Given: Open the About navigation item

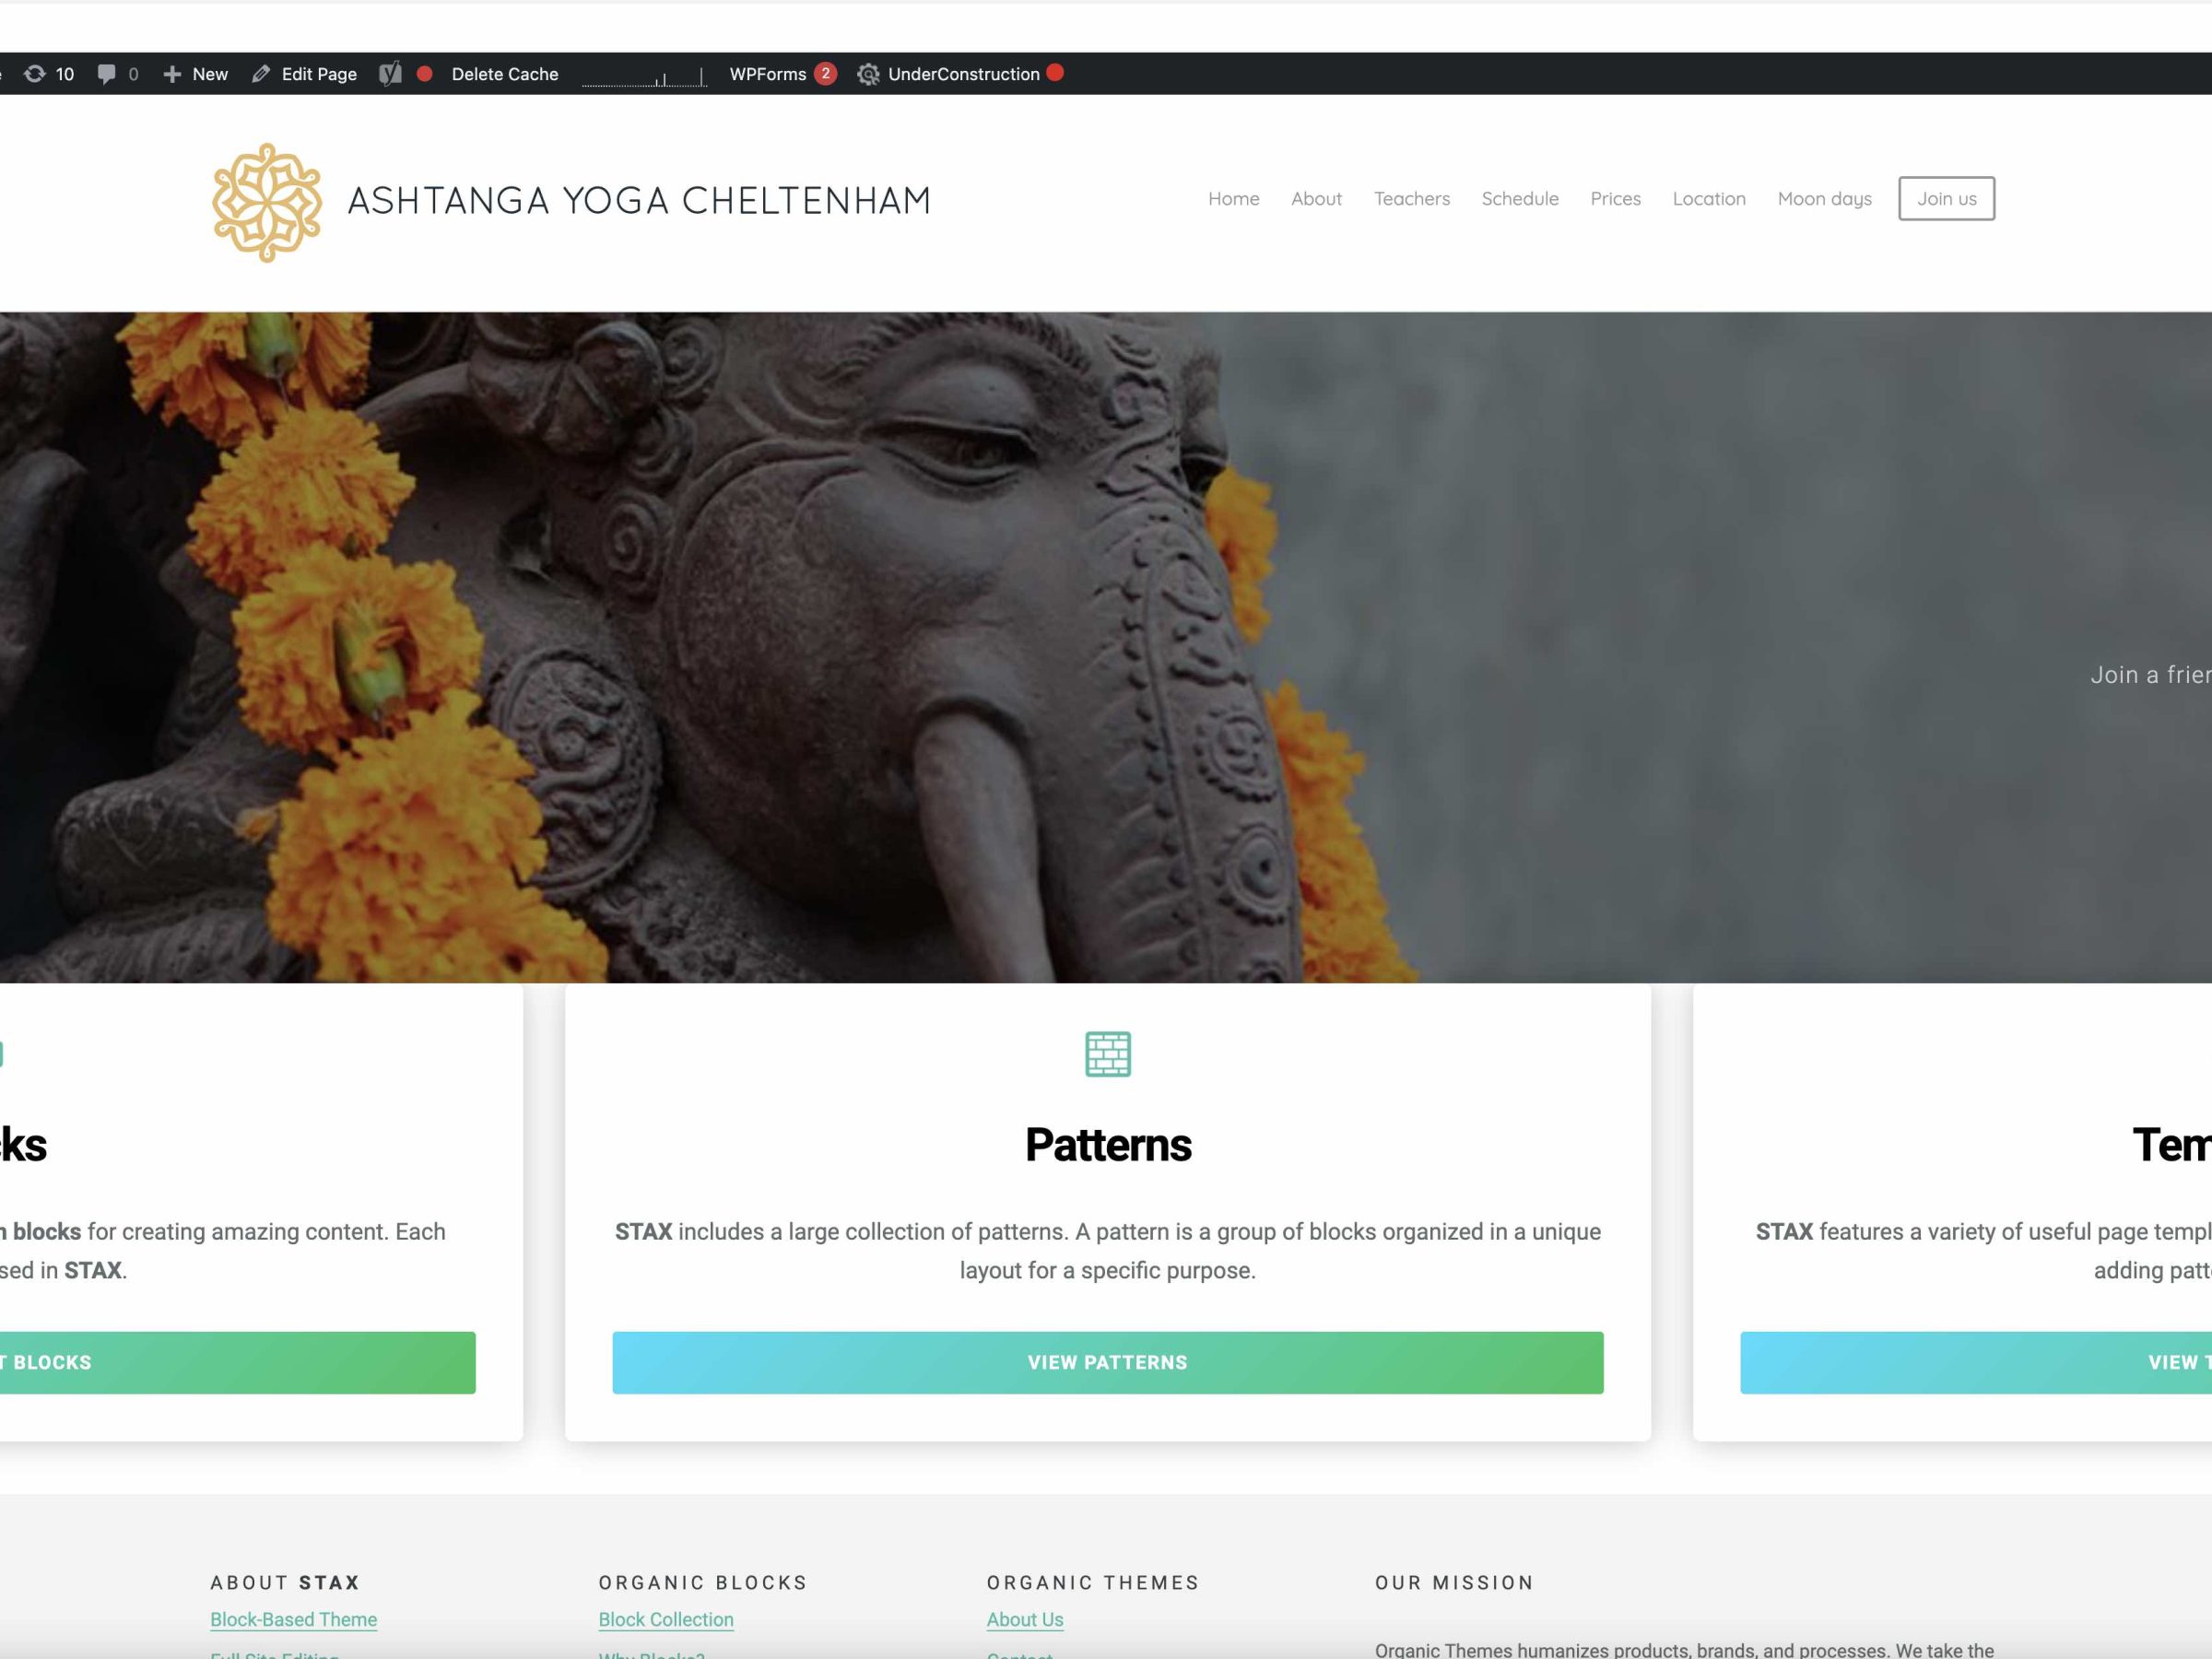Looking at the screenshot, I should [1316, 199].
